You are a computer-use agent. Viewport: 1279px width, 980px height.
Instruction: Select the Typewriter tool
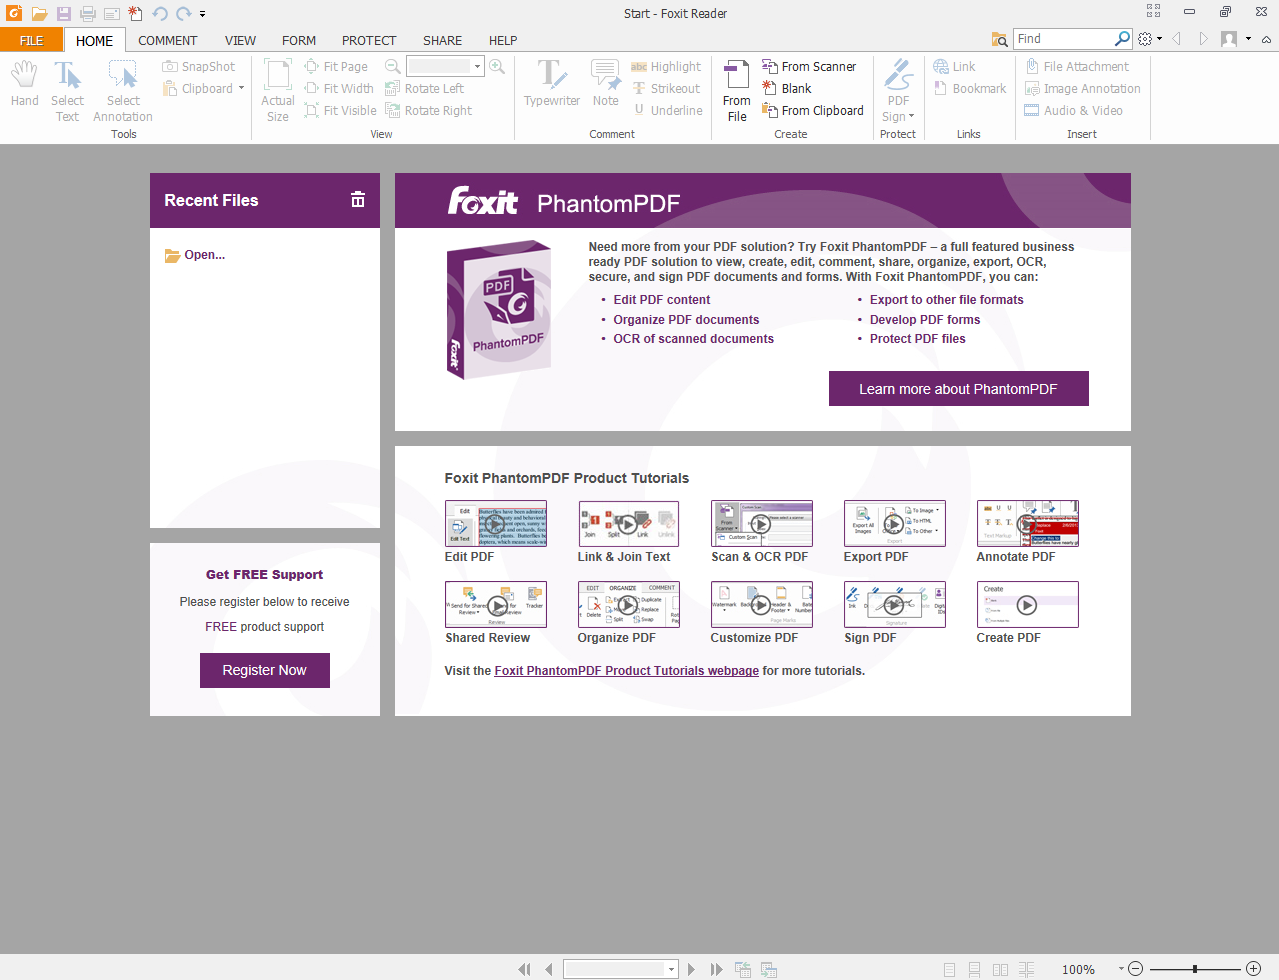pyautogui.click(x=552, y=84)
